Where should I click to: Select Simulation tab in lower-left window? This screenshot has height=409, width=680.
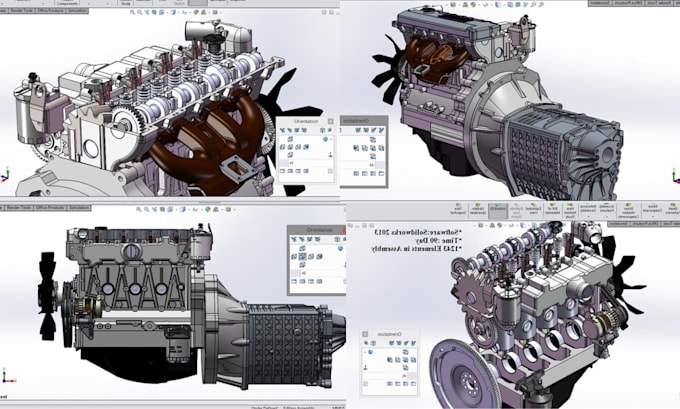pos(79,208)
